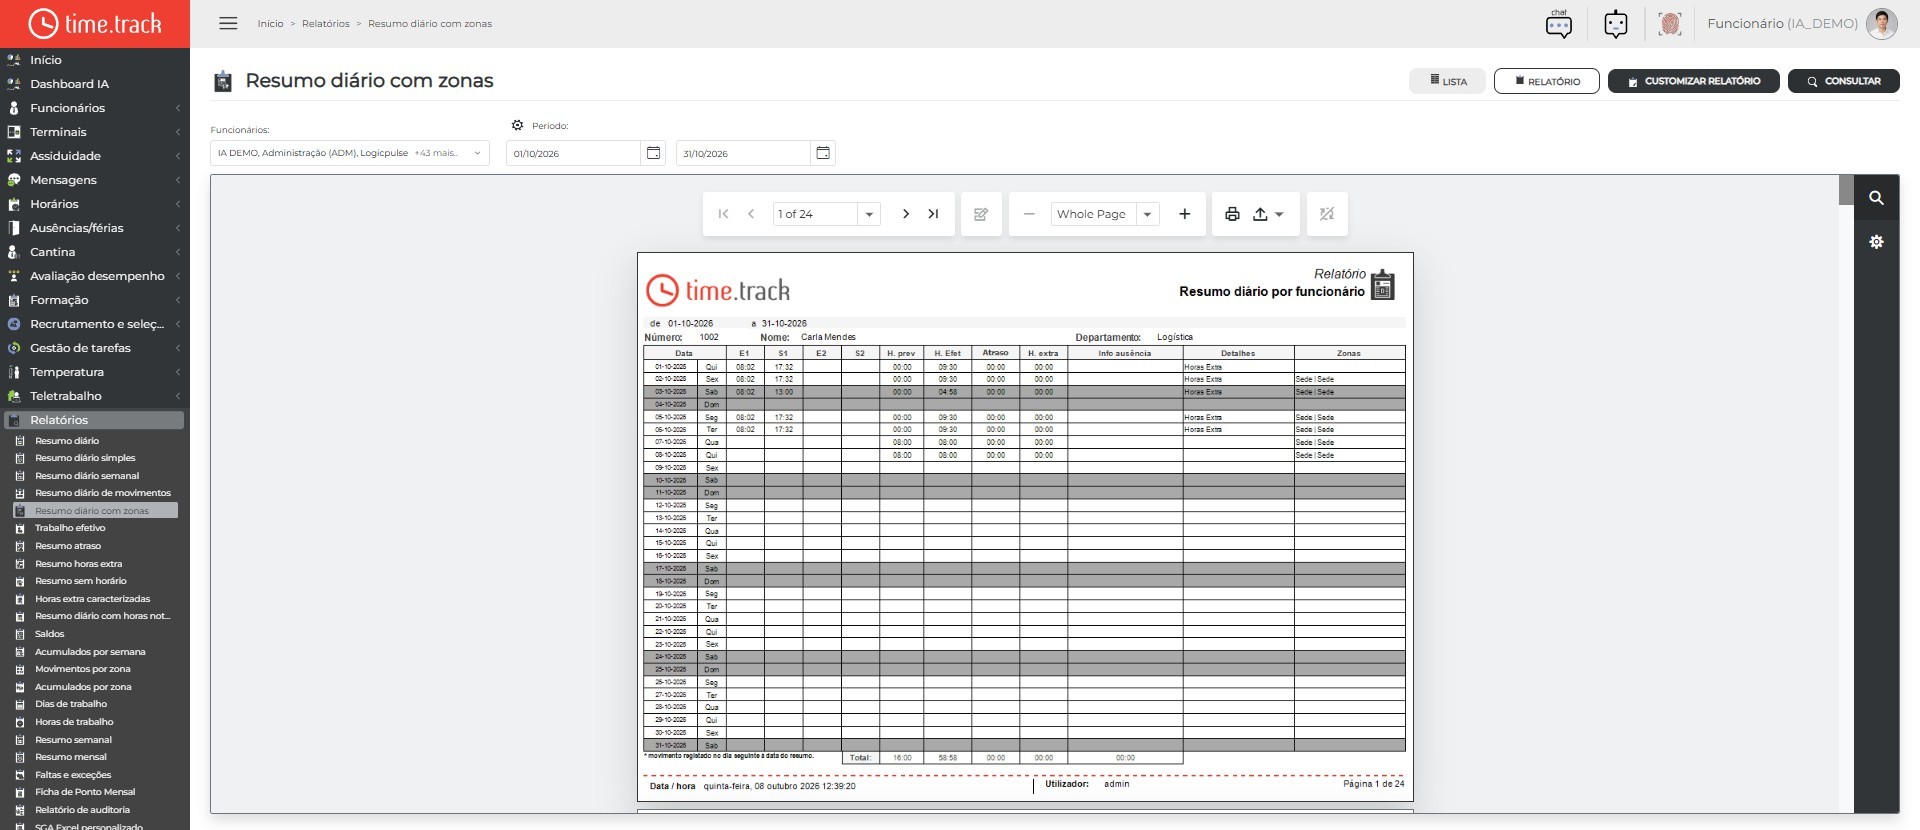Image resolution: width=1920 pixels, height=830 pixels.
Task: Open start date calendar picker
Action: coord(653,153)
